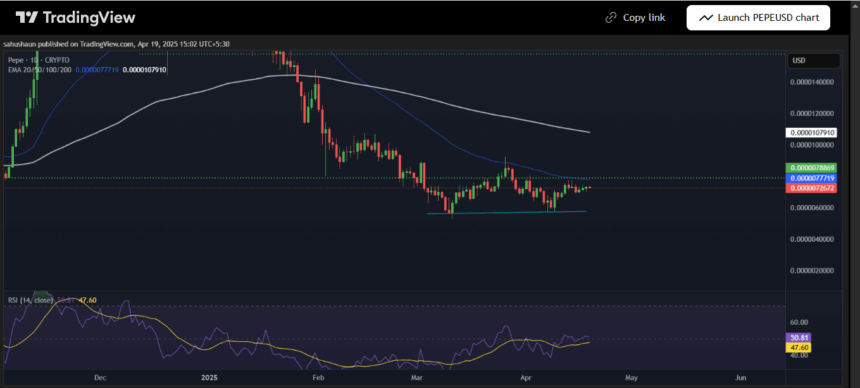
Task: Click the TradingView logo
Action: 75,18
